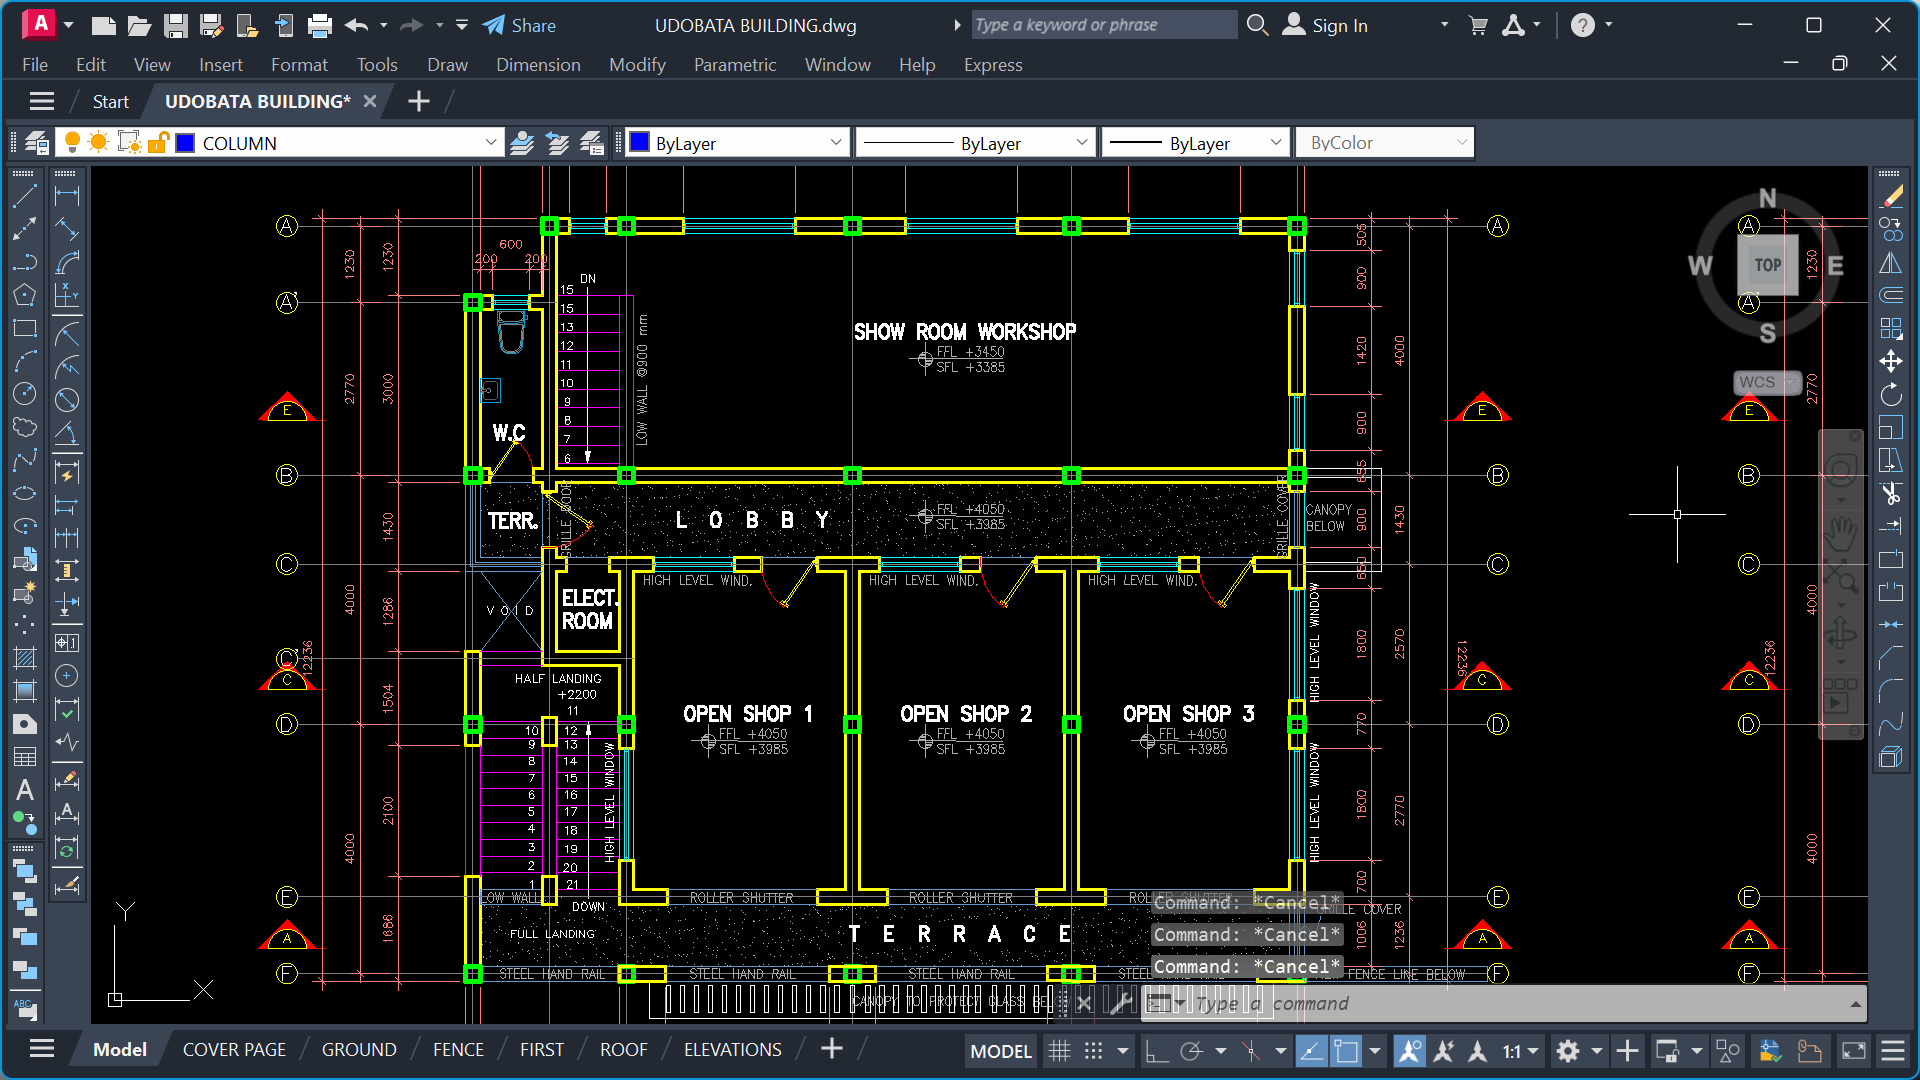The image size is (1920, 1080).
Task: Select the Rectangle tool
Action: 26,329
